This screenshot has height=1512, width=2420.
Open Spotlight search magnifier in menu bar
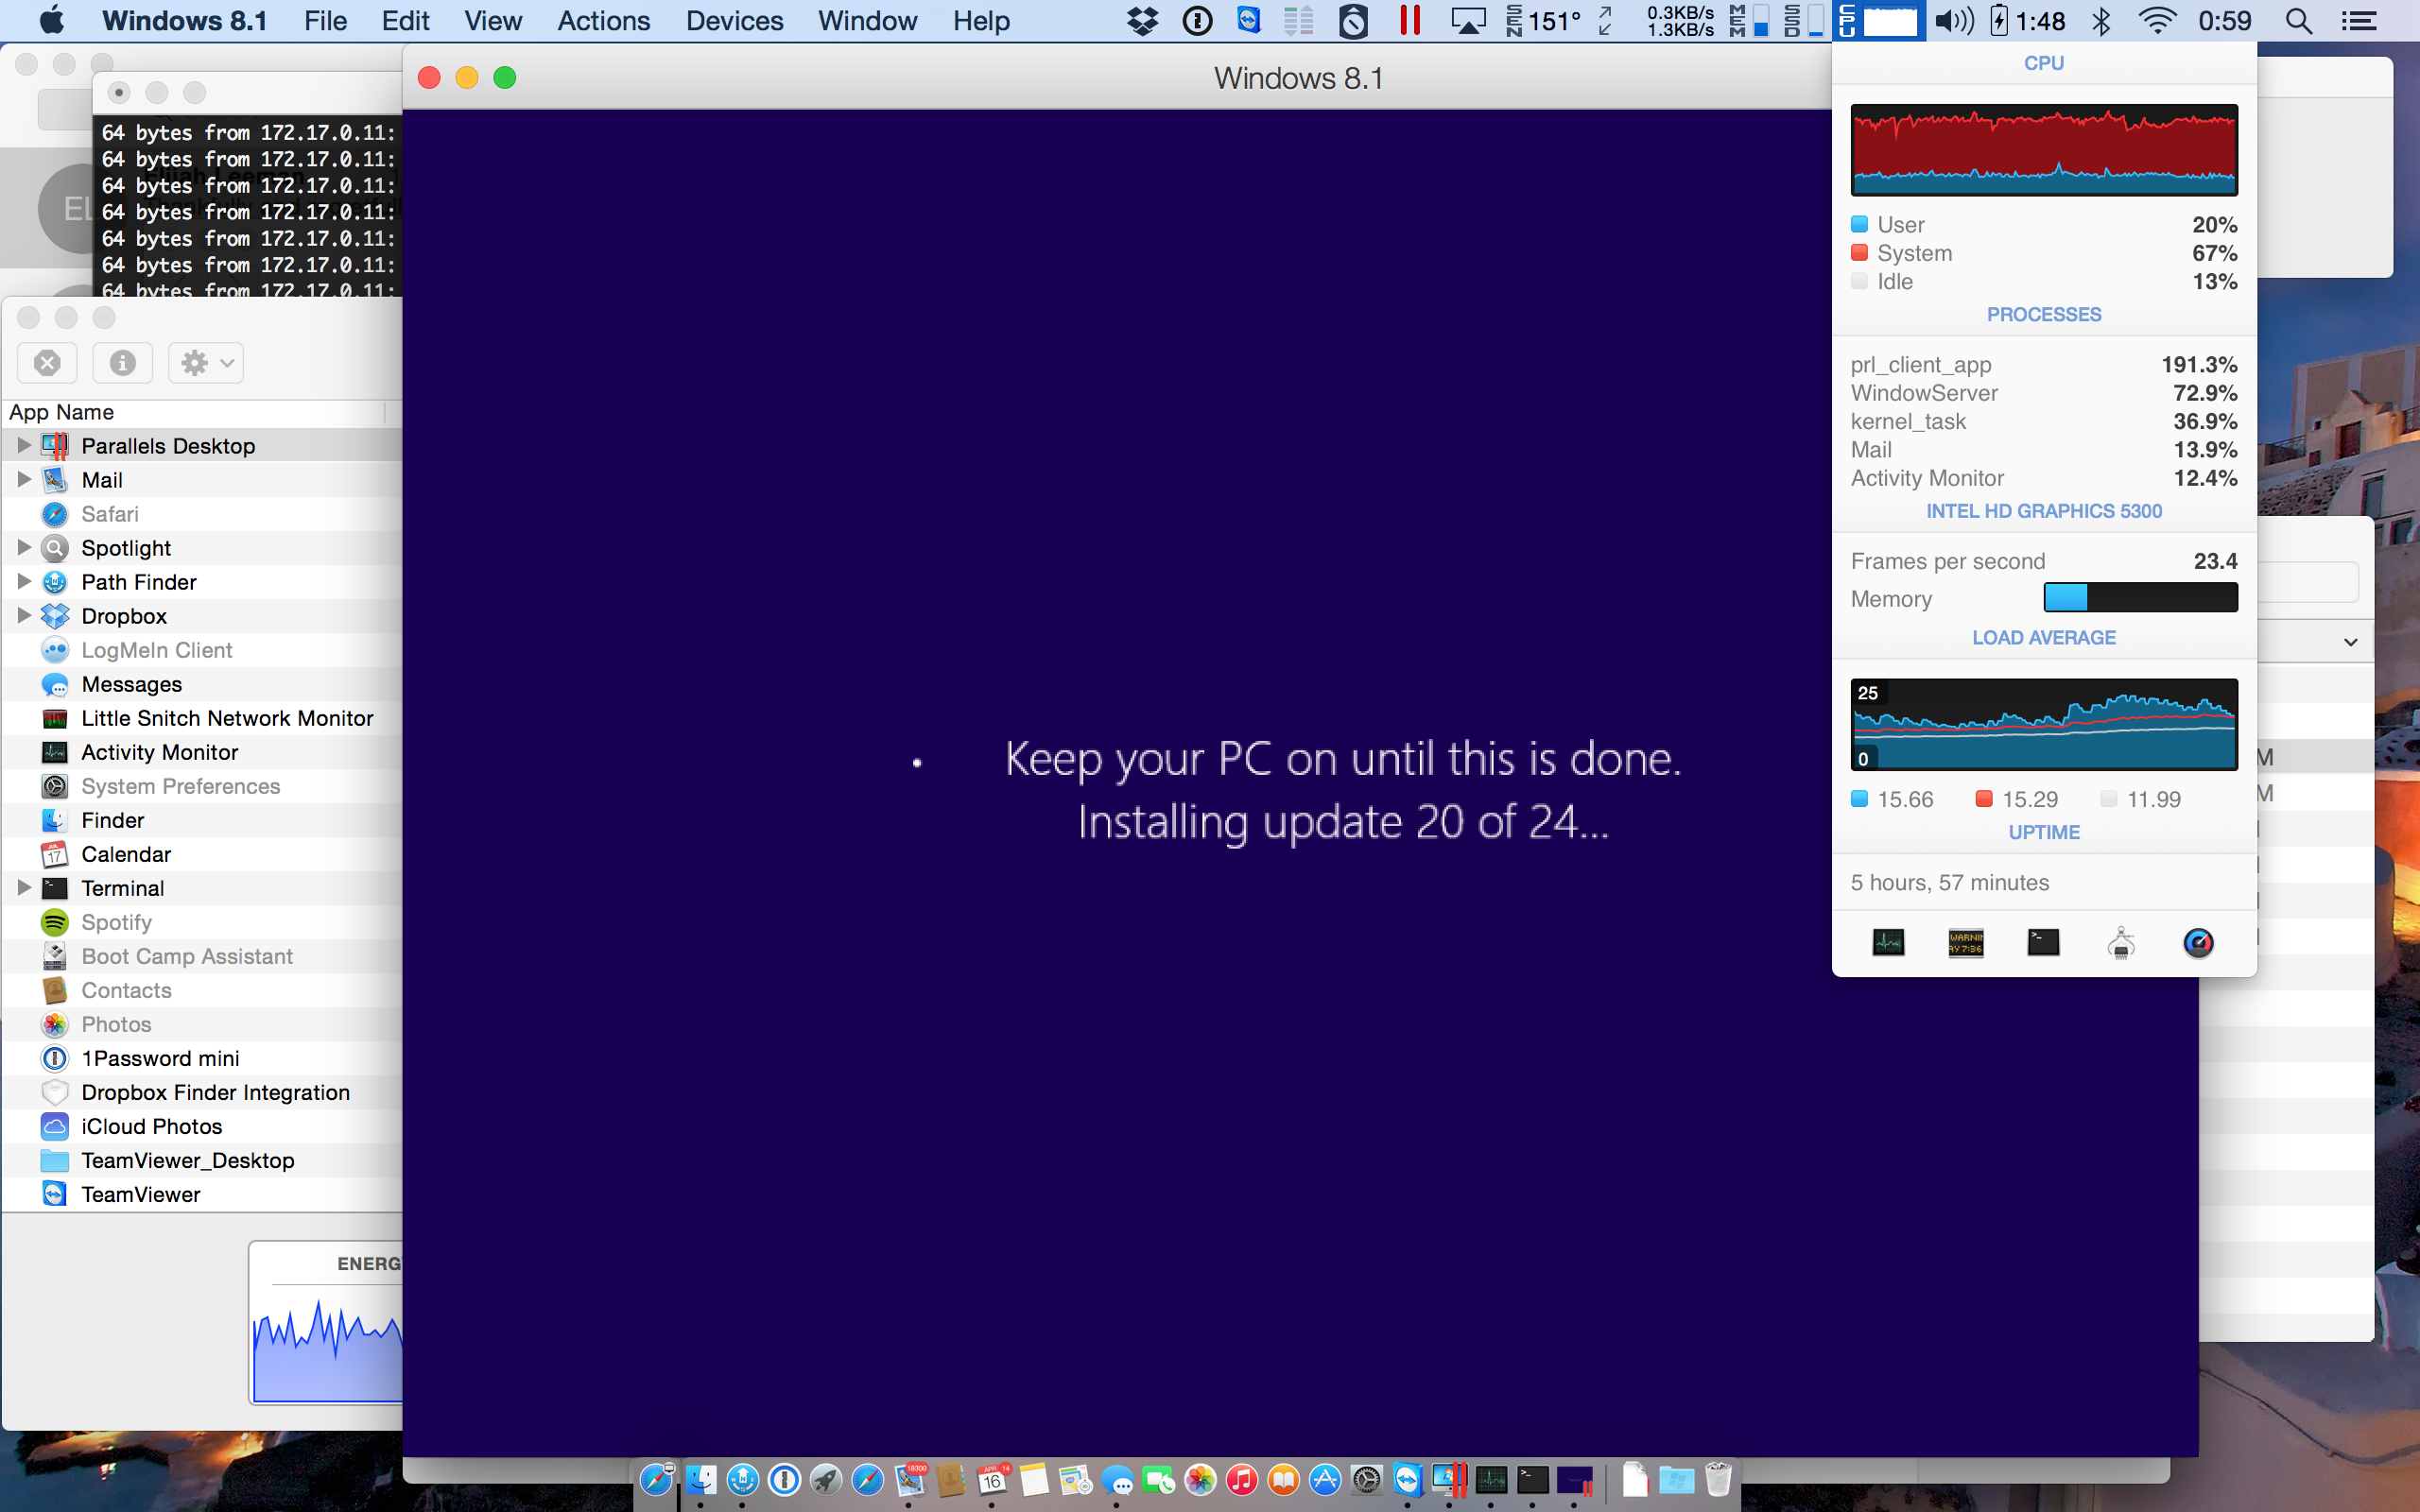[x=2299, y=20]
